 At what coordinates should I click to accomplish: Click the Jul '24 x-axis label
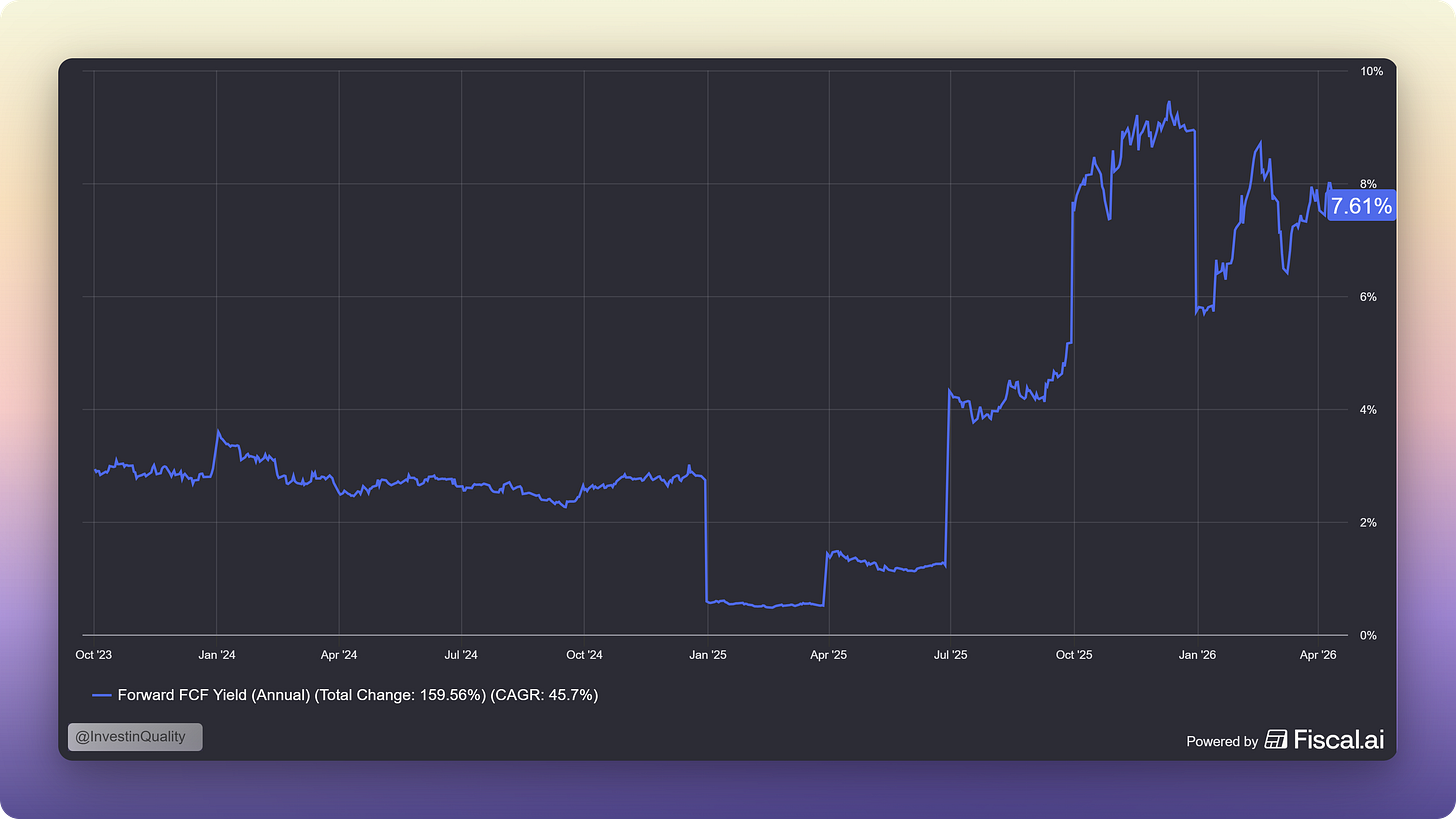pyautogui.click(x=460, y=655)
